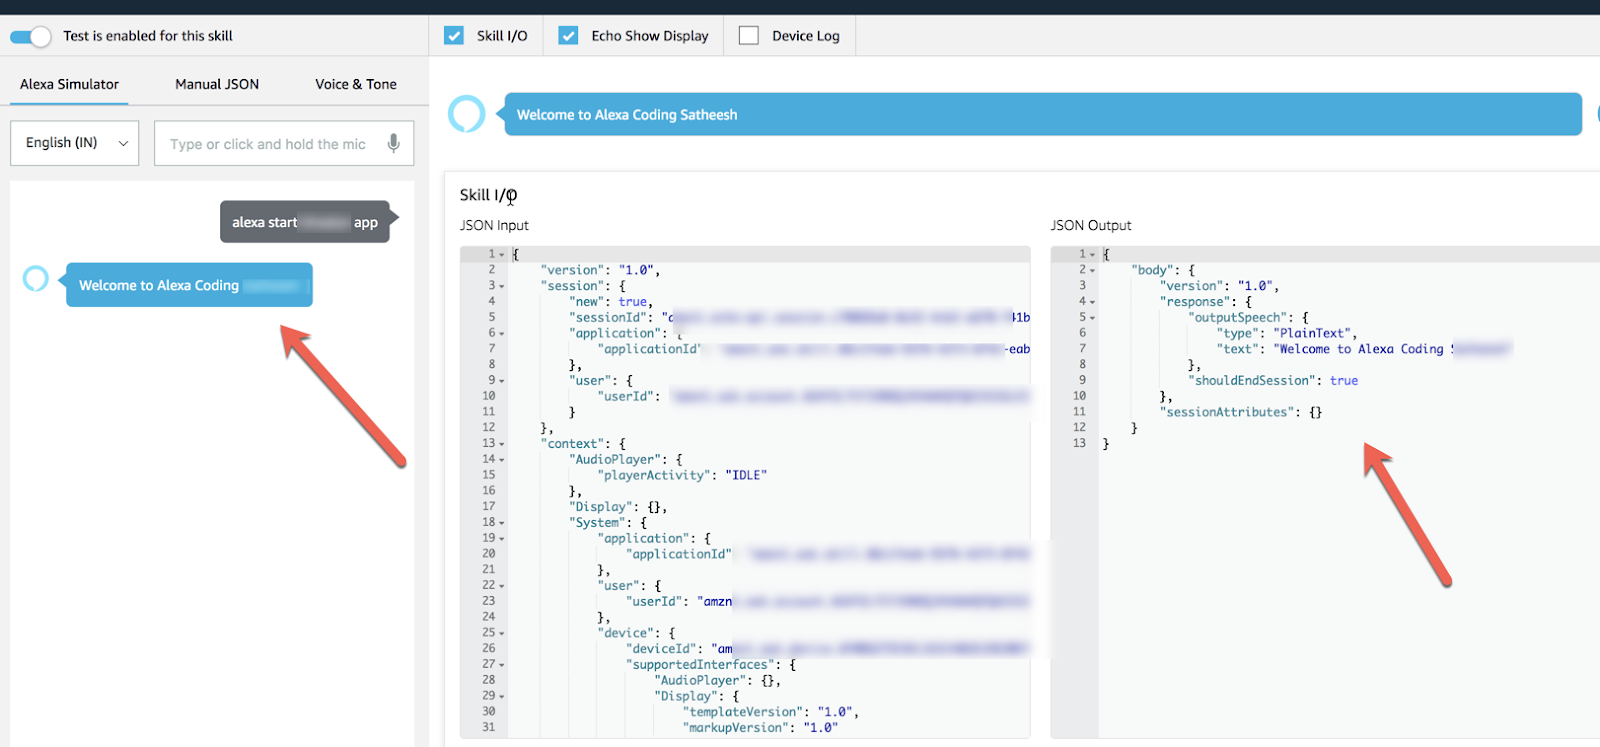Fold the "application" block at line 6 of JSON Input
The image size is (1600, 747).
coord(502,333)
